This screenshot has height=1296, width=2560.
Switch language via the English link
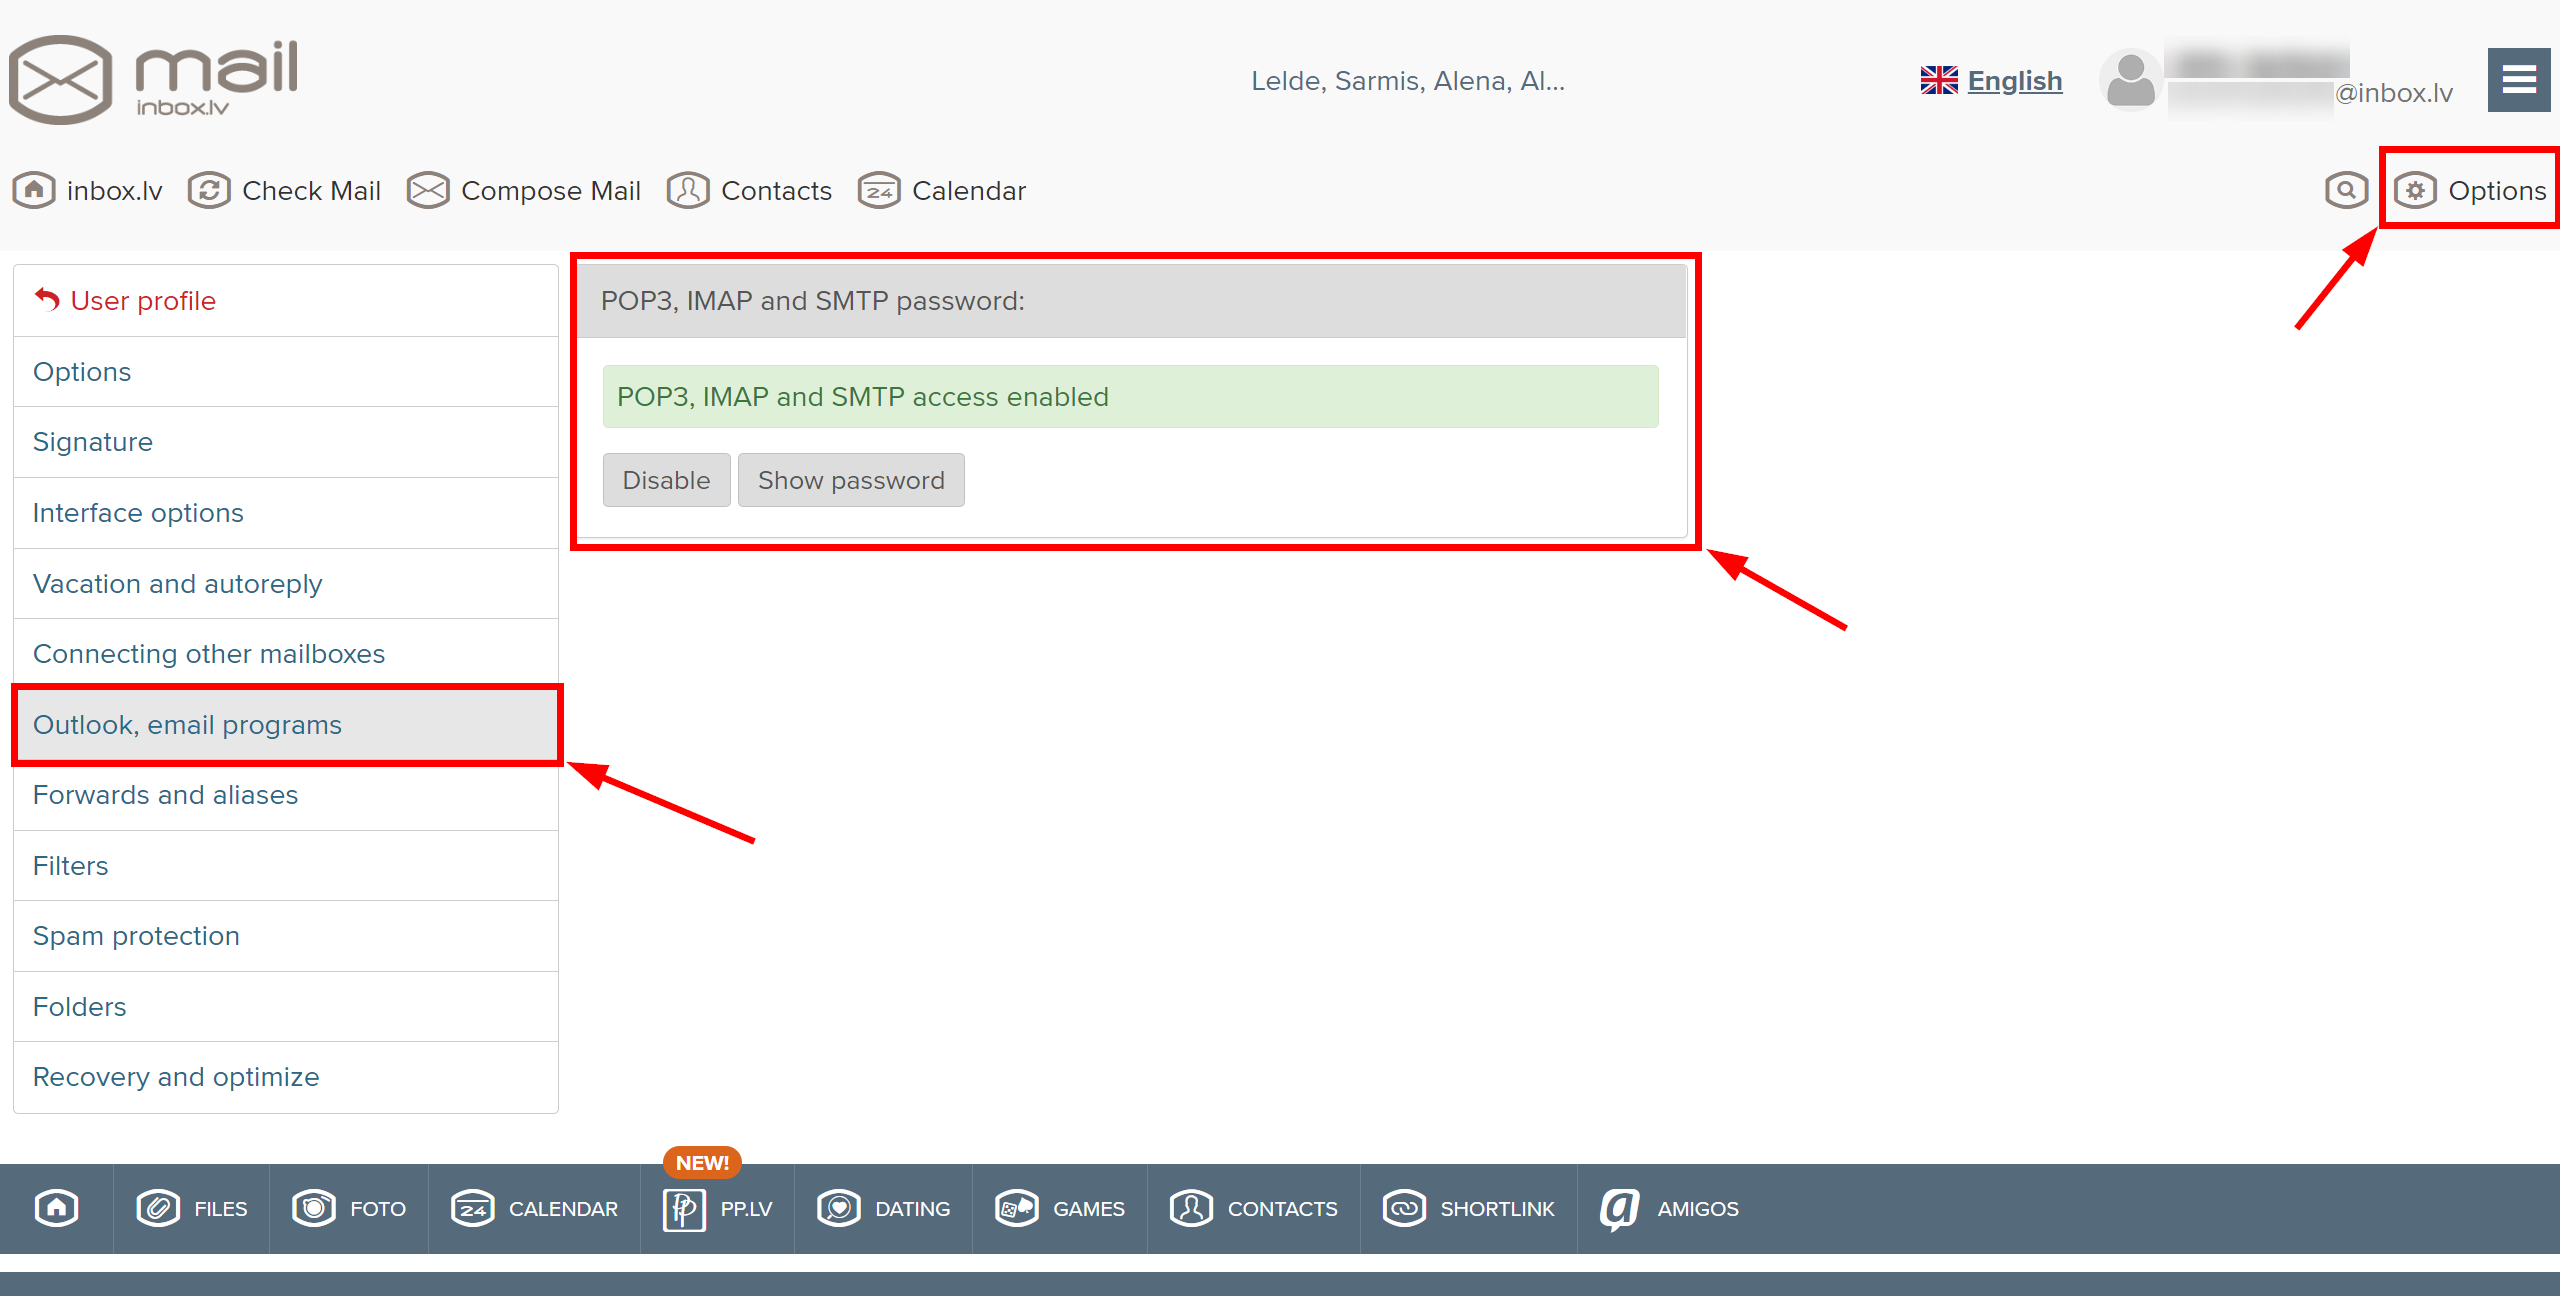pos(2015,80)
